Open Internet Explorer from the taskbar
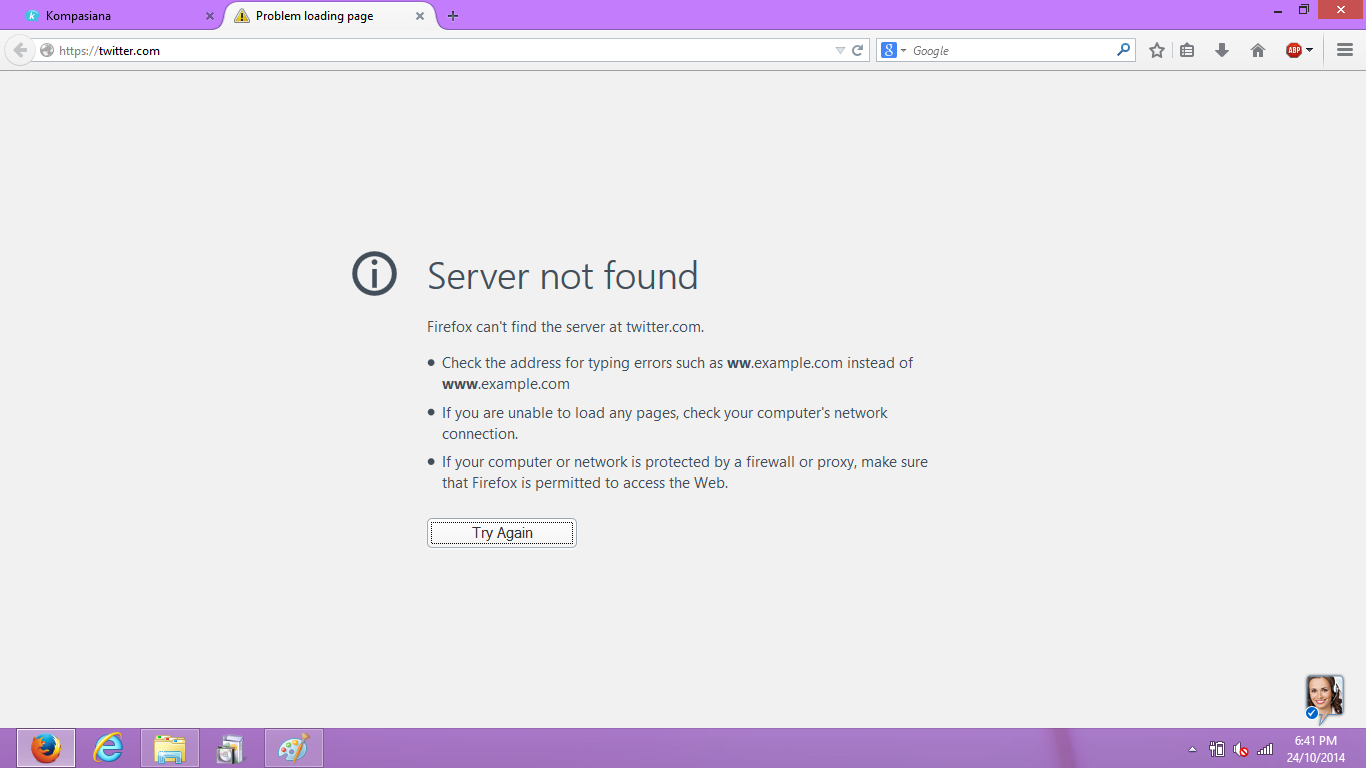The height and width of the screenshot is (768, 1366). pos(108,748)
